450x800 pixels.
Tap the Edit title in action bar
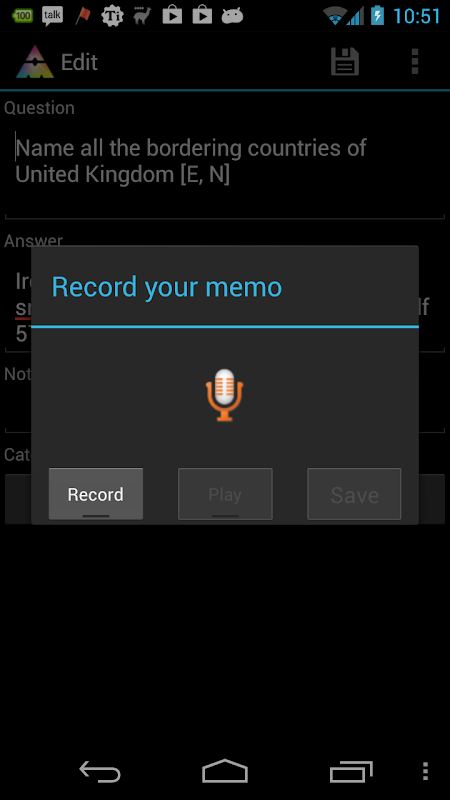pos(79,62)
